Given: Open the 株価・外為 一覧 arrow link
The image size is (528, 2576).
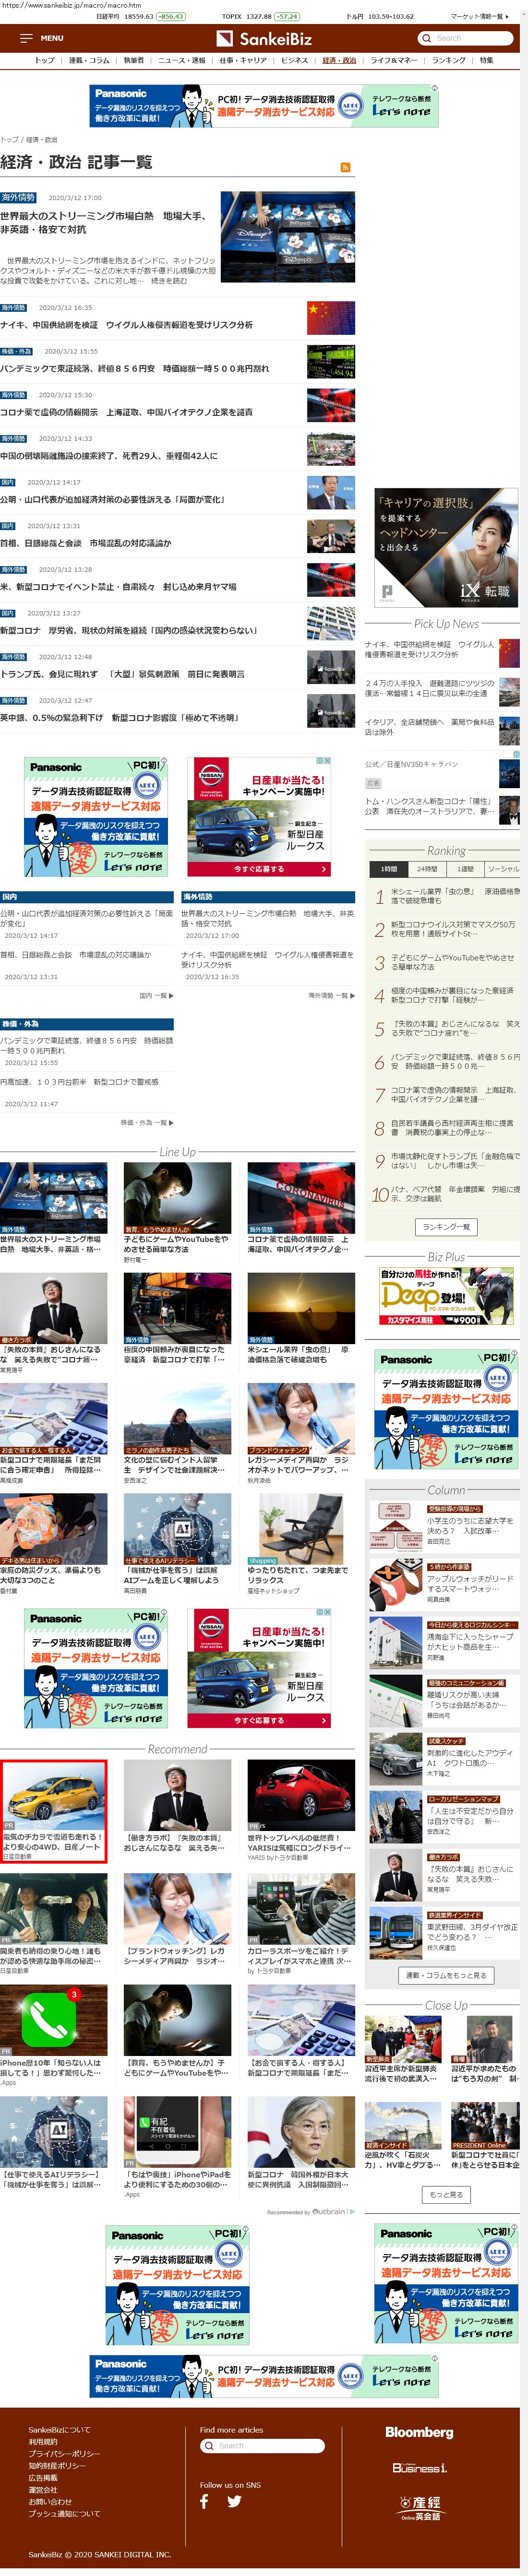Looking at the screenshot, I should 147,1122.
